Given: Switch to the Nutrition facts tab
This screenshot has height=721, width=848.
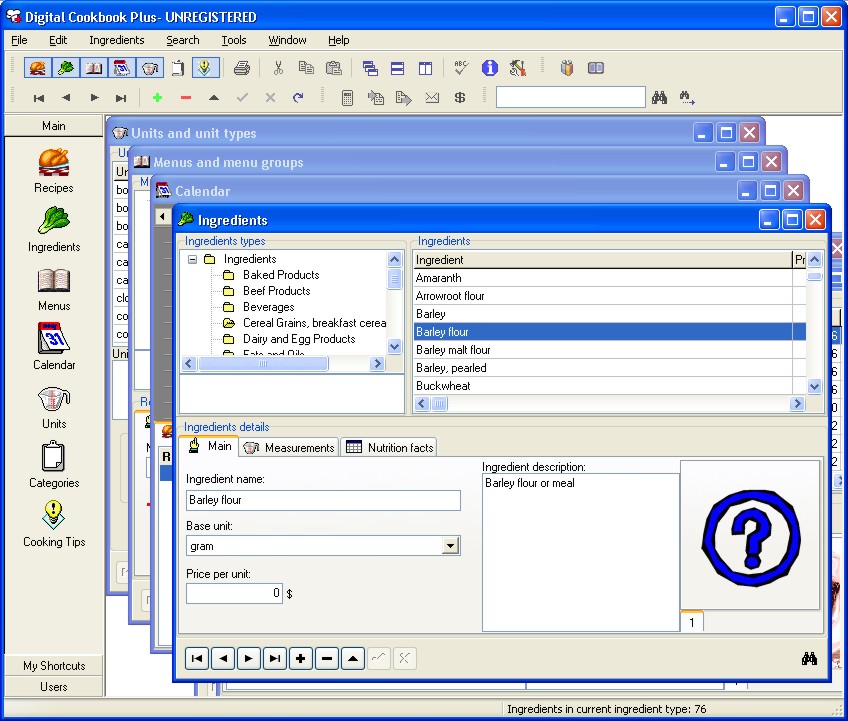Looking at the screenshot, I should point(389,447).
